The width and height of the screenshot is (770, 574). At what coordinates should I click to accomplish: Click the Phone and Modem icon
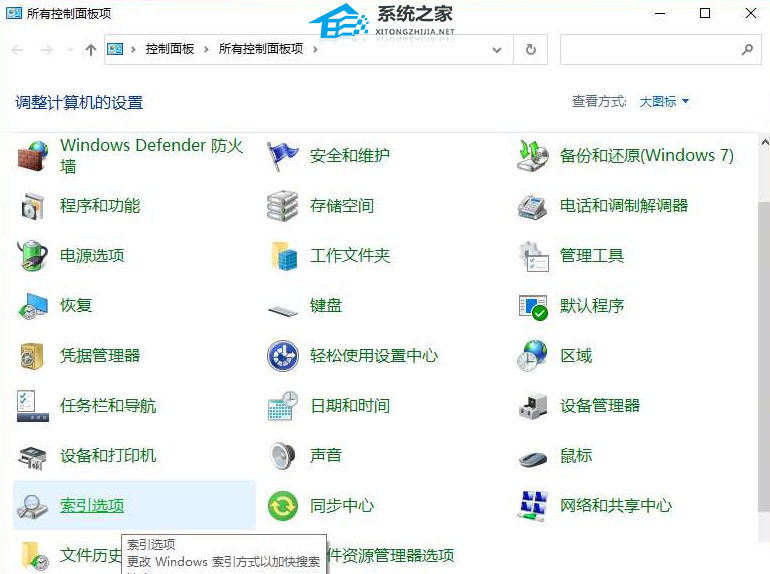click(x=532, y=207)
